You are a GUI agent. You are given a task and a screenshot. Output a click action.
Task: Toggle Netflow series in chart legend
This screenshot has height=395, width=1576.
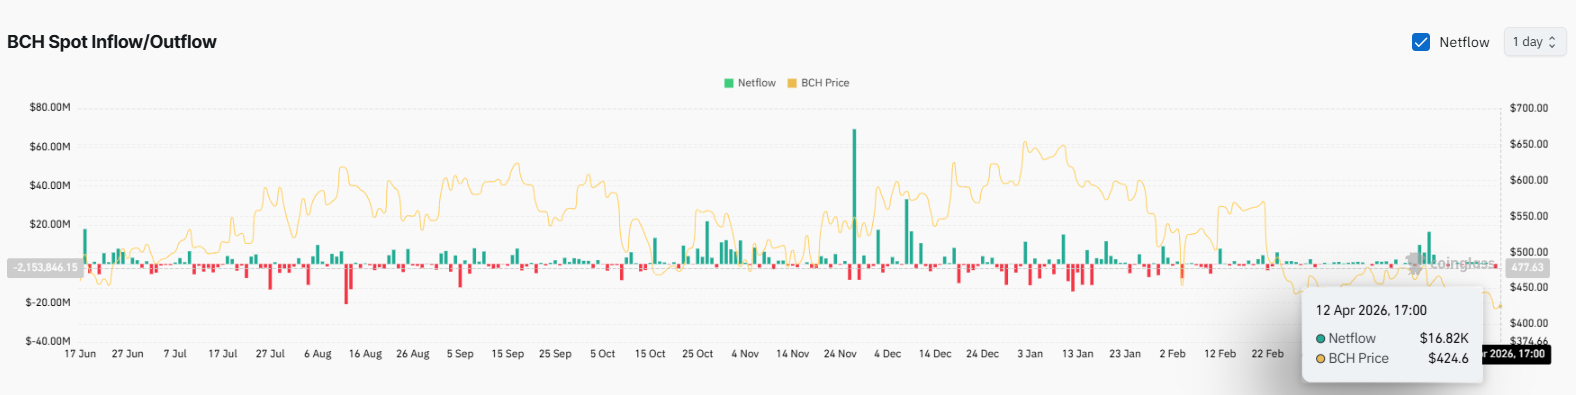(750, 83)
